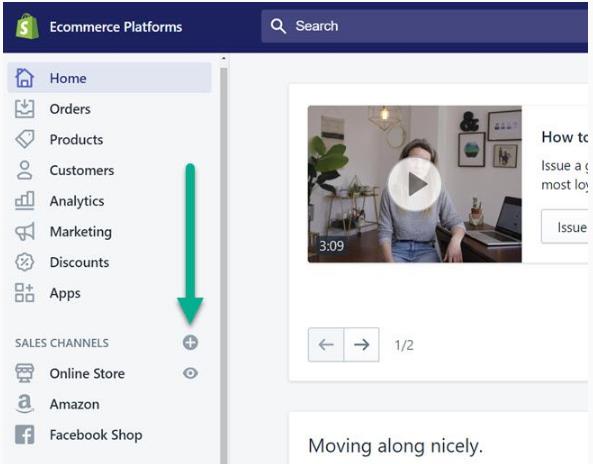The height and width of the screenshot is (464, 593).
Task: Open the Discounts percent badge icon
Action: (x=25, y=262)
